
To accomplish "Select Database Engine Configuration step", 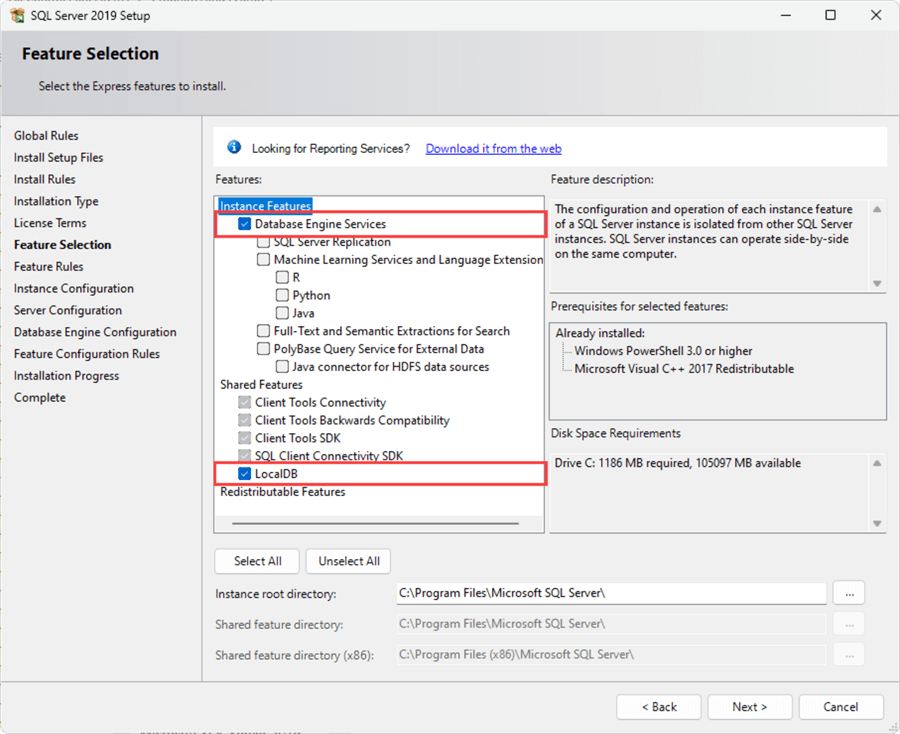I will pyautogui.click(x=95, y=332).
